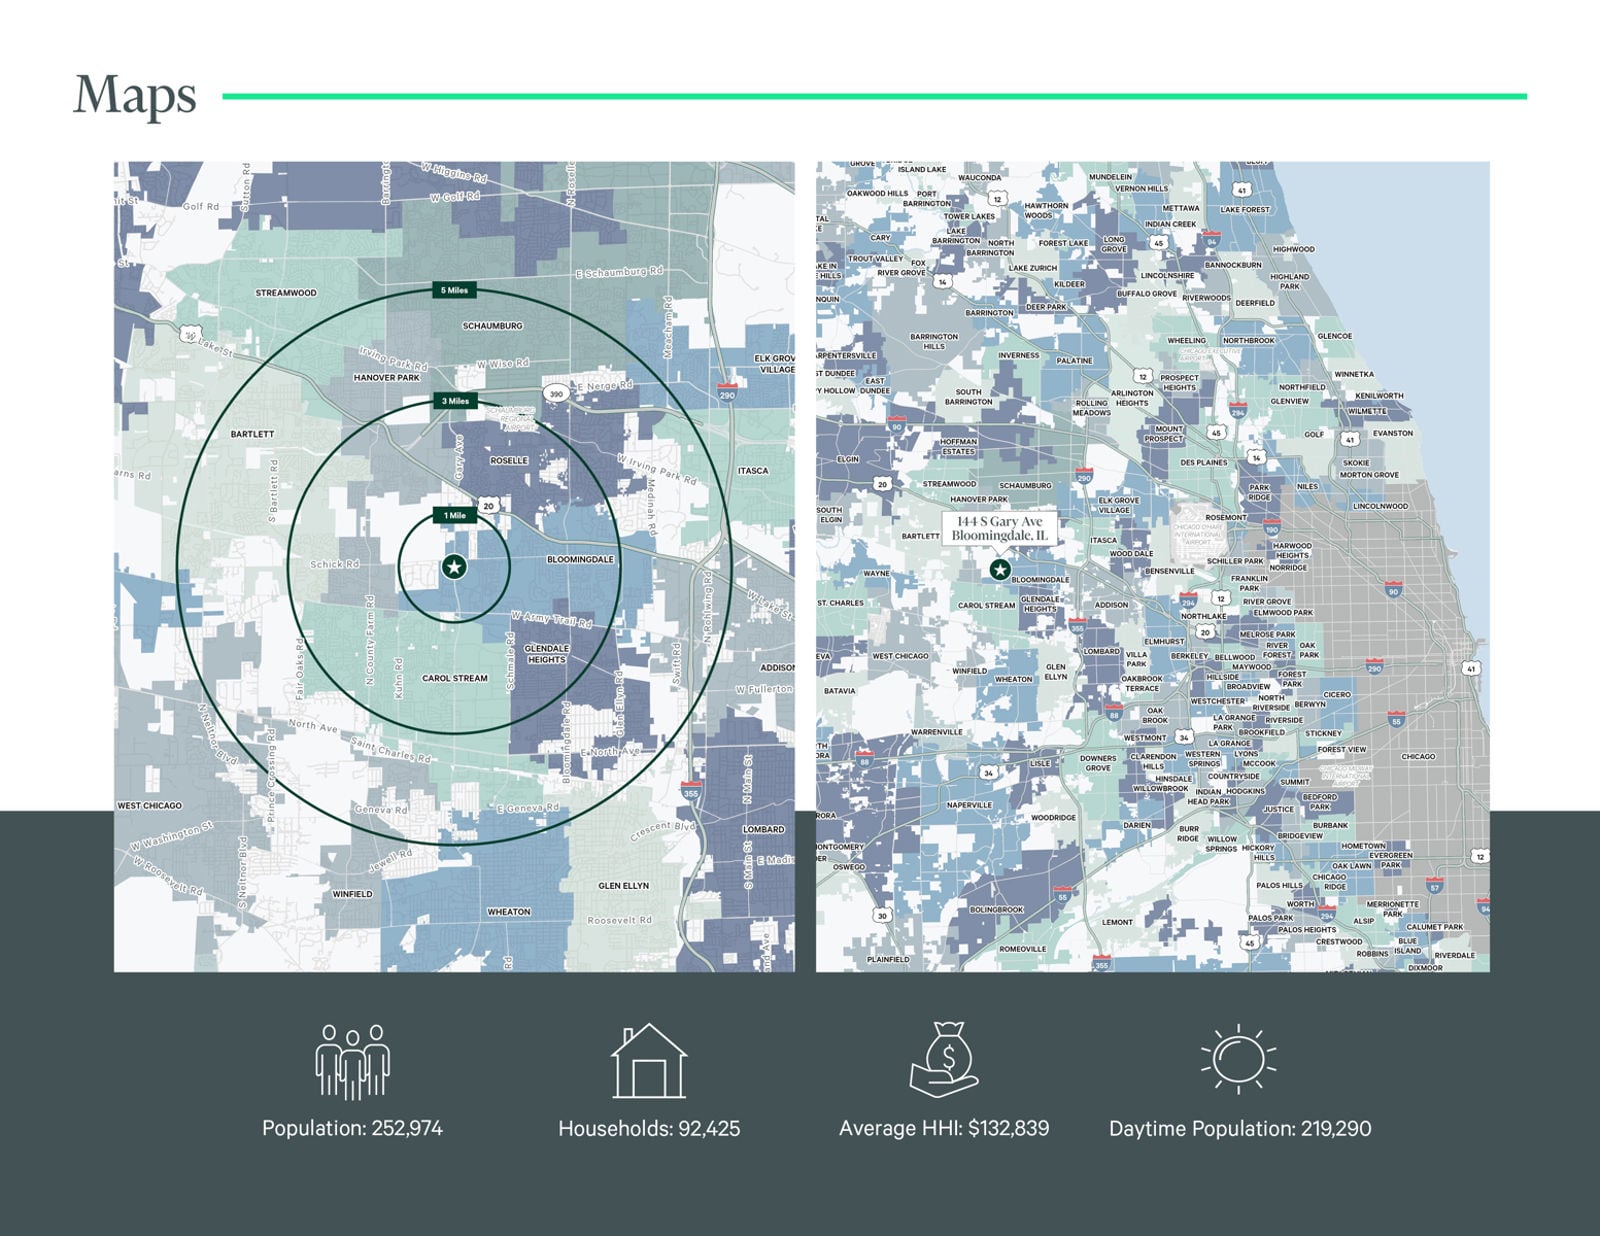
Task: Click the money bag Average HHI icon
Action: click(x=944, y=1060)
